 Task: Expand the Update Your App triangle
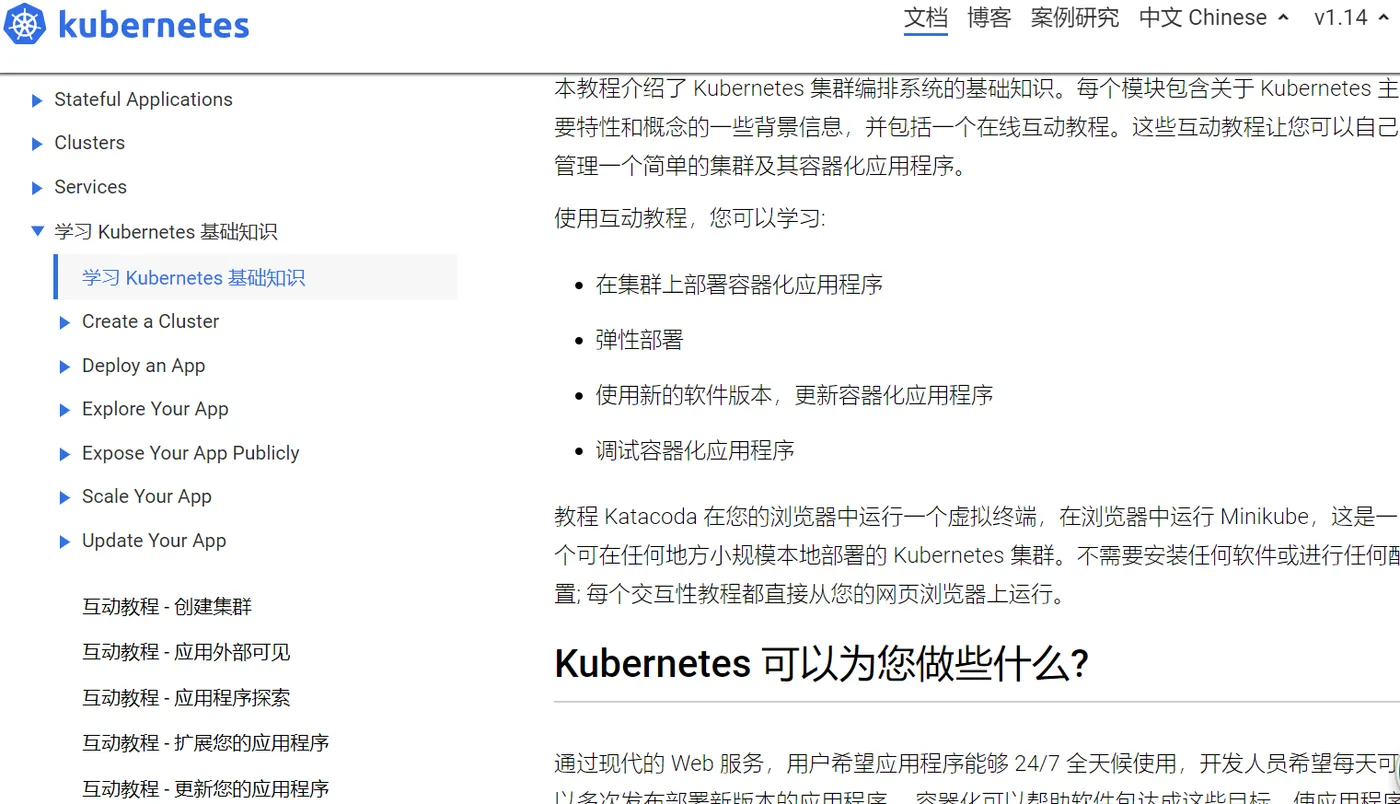click(x=65, y=541)
